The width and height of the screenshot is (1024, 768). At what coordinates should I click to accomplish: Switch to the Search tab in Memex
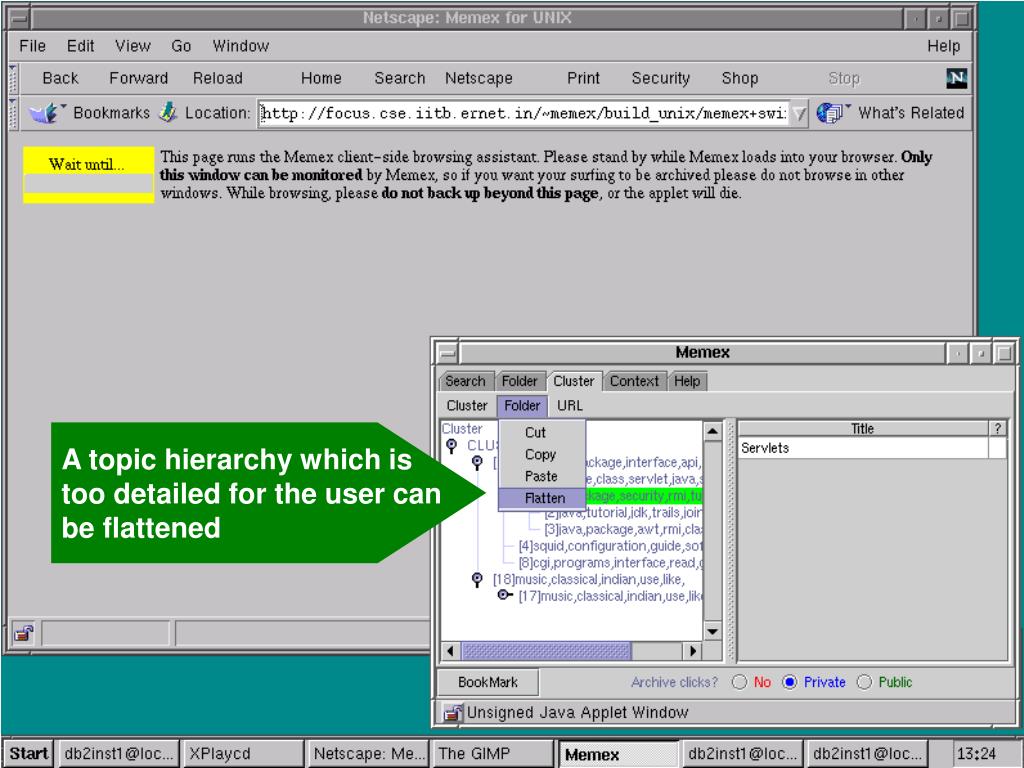point(465,381)
